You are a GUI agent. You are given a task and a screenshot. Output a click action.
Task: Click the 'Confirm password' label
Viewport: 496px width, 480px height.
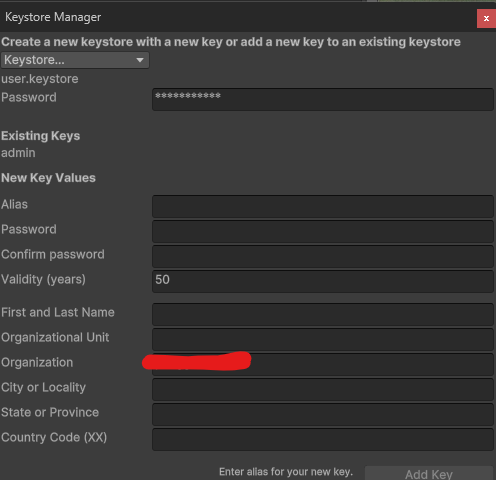click(53, 255)
